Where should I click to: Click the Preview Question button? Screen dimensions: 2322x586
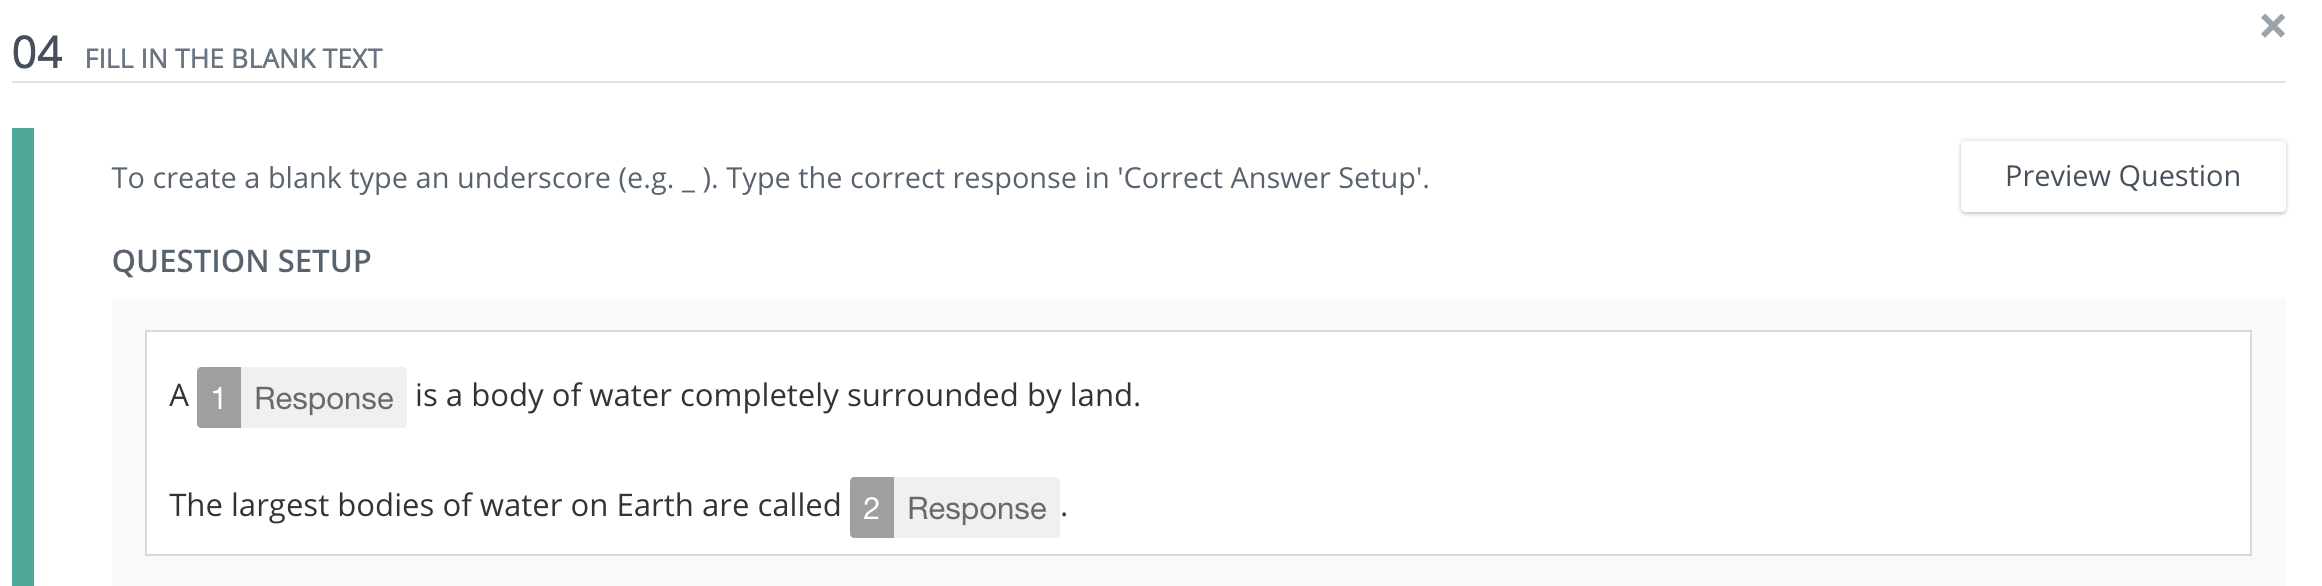2122,177
